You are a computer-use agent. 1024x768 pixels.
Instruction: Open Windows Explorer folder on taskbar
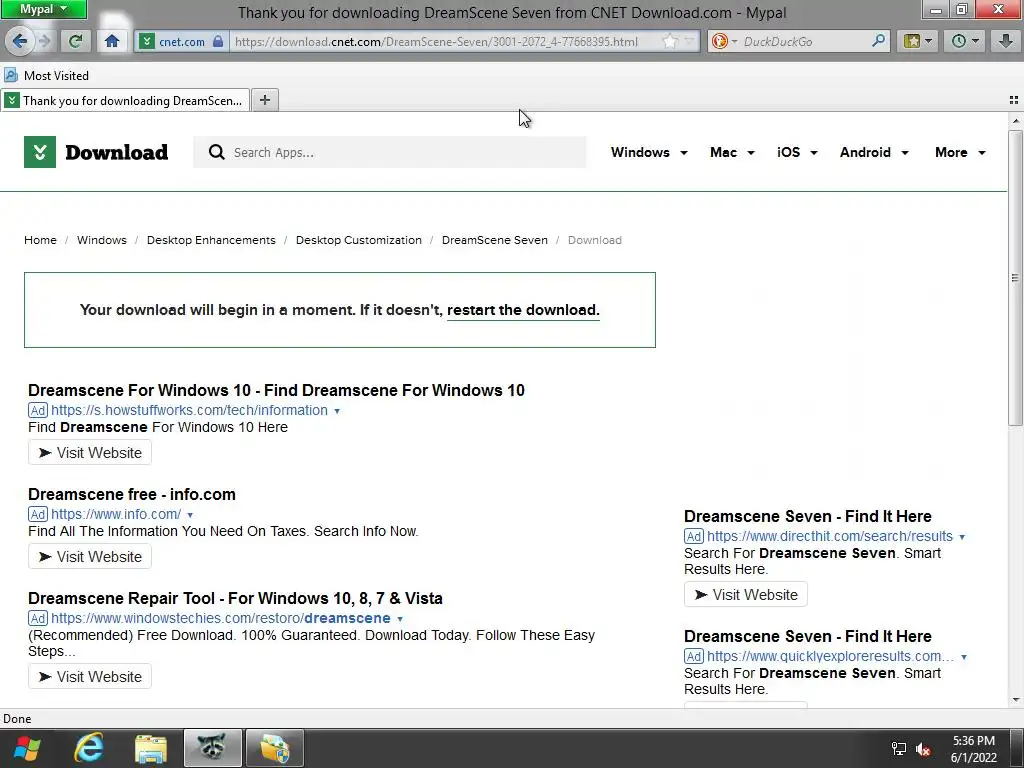[x=150, y=748]
